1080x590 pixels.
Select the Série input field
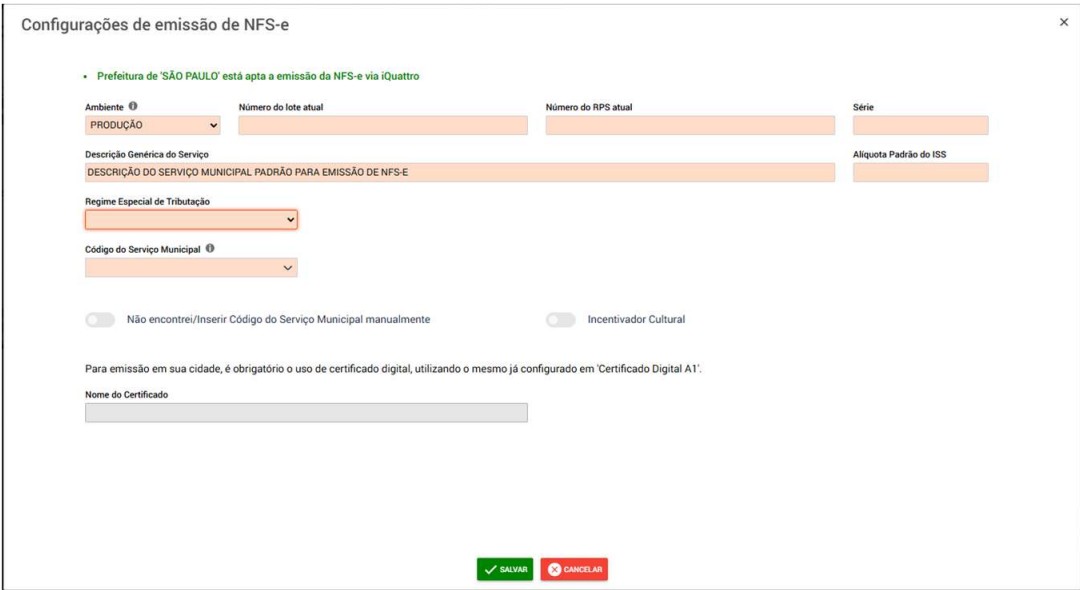coord(920,125)
